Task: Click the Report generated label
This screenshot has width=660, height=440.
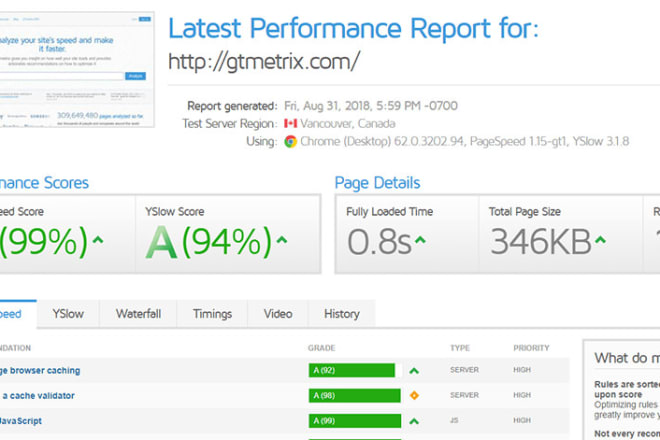Action: [x=232, y=106]
